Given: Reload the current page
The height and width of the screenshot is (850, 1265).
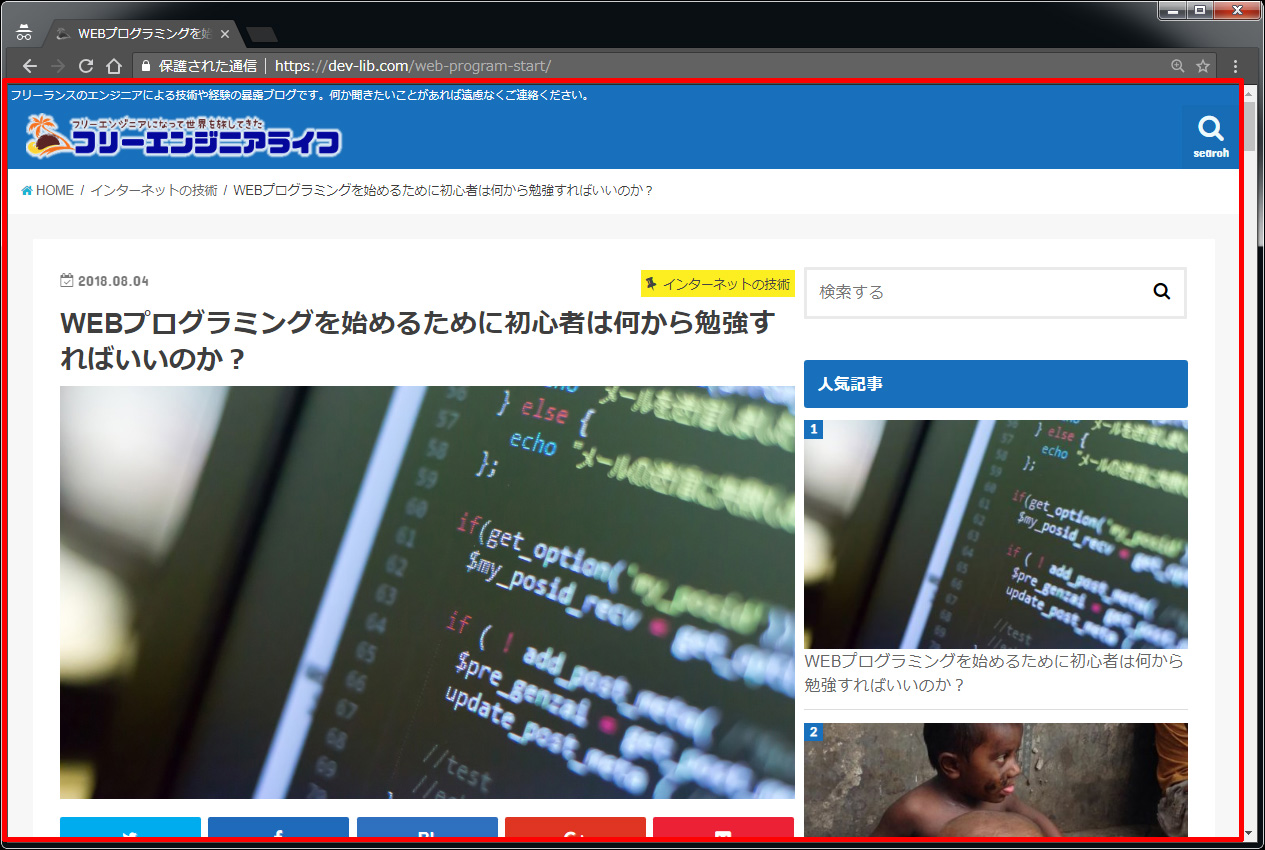Looking at the screenshot, I should point(86,66).
